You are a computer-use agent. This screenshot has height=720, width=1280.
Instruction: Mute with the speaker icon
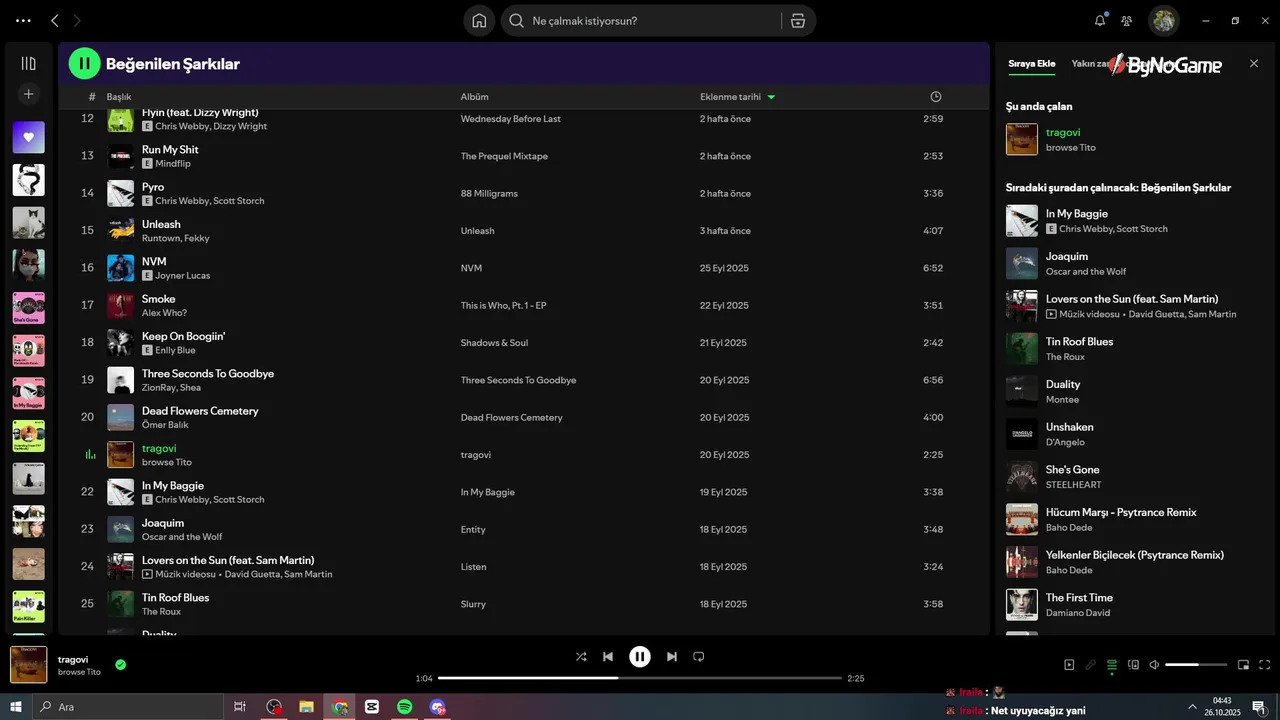[1154, 665]
